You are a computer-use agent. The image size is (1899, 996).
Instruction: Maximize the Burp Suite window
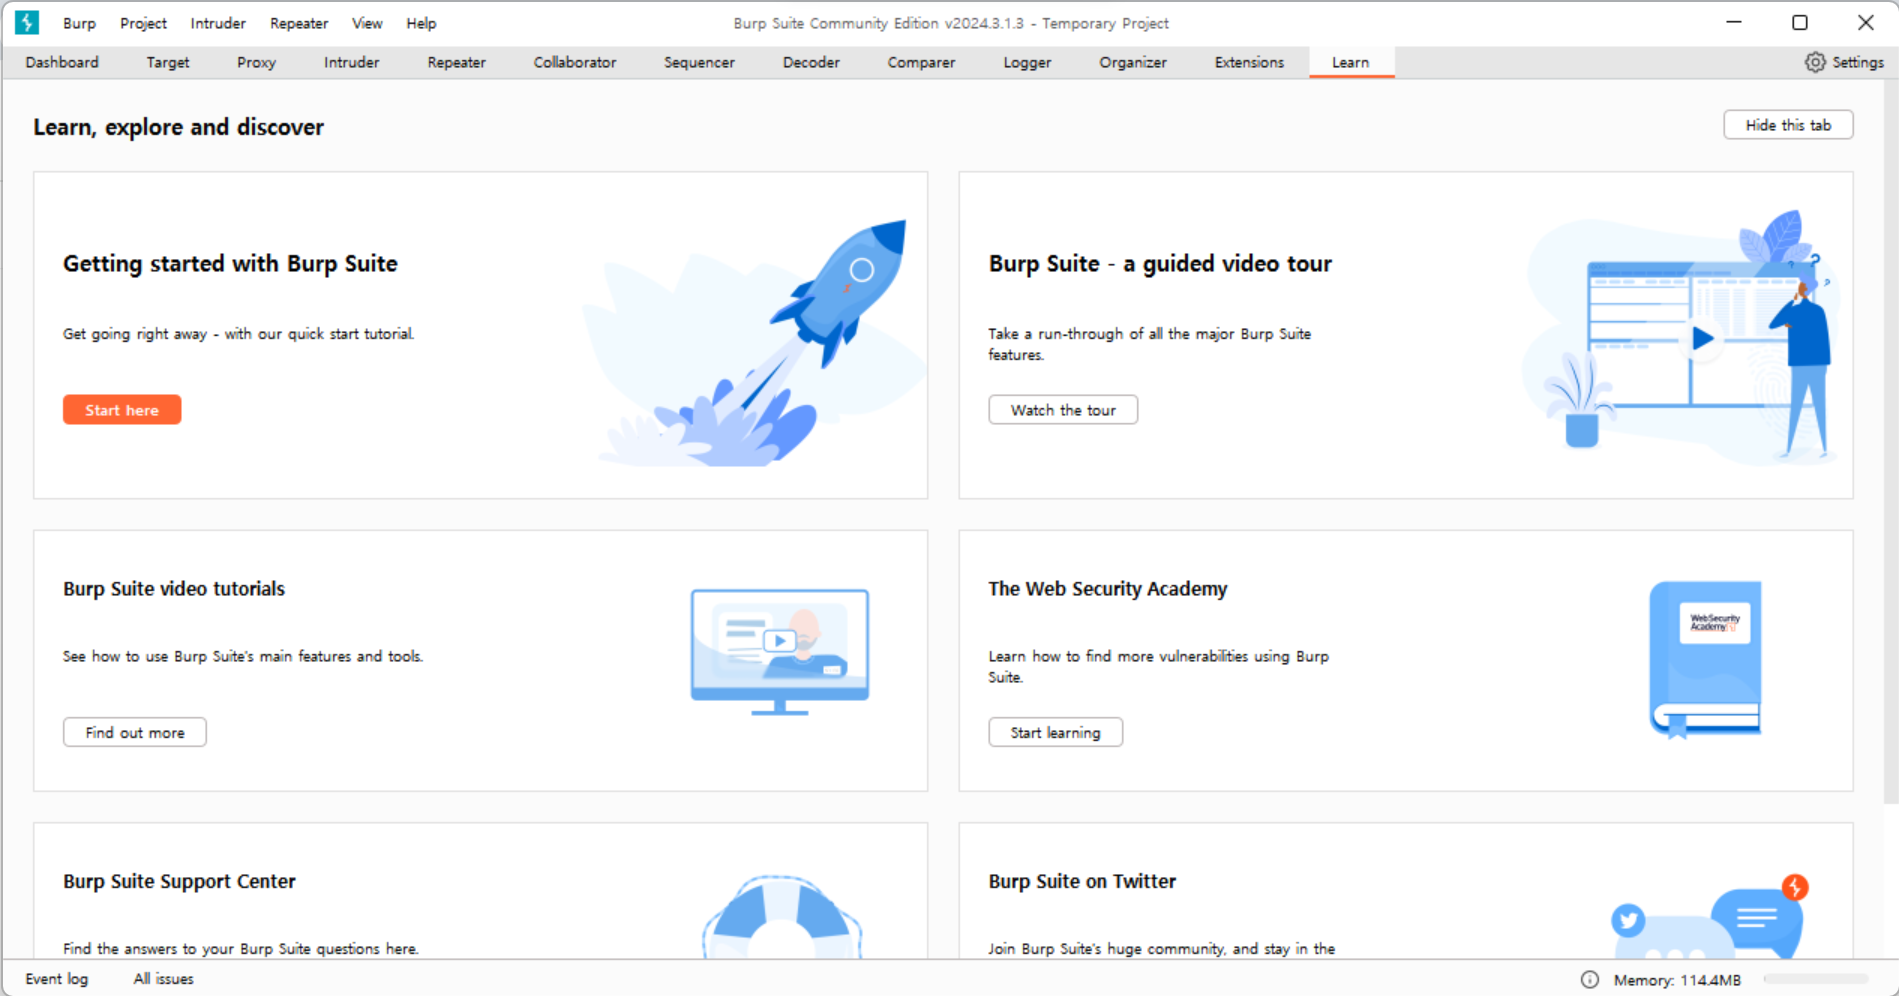[1800, 22]
